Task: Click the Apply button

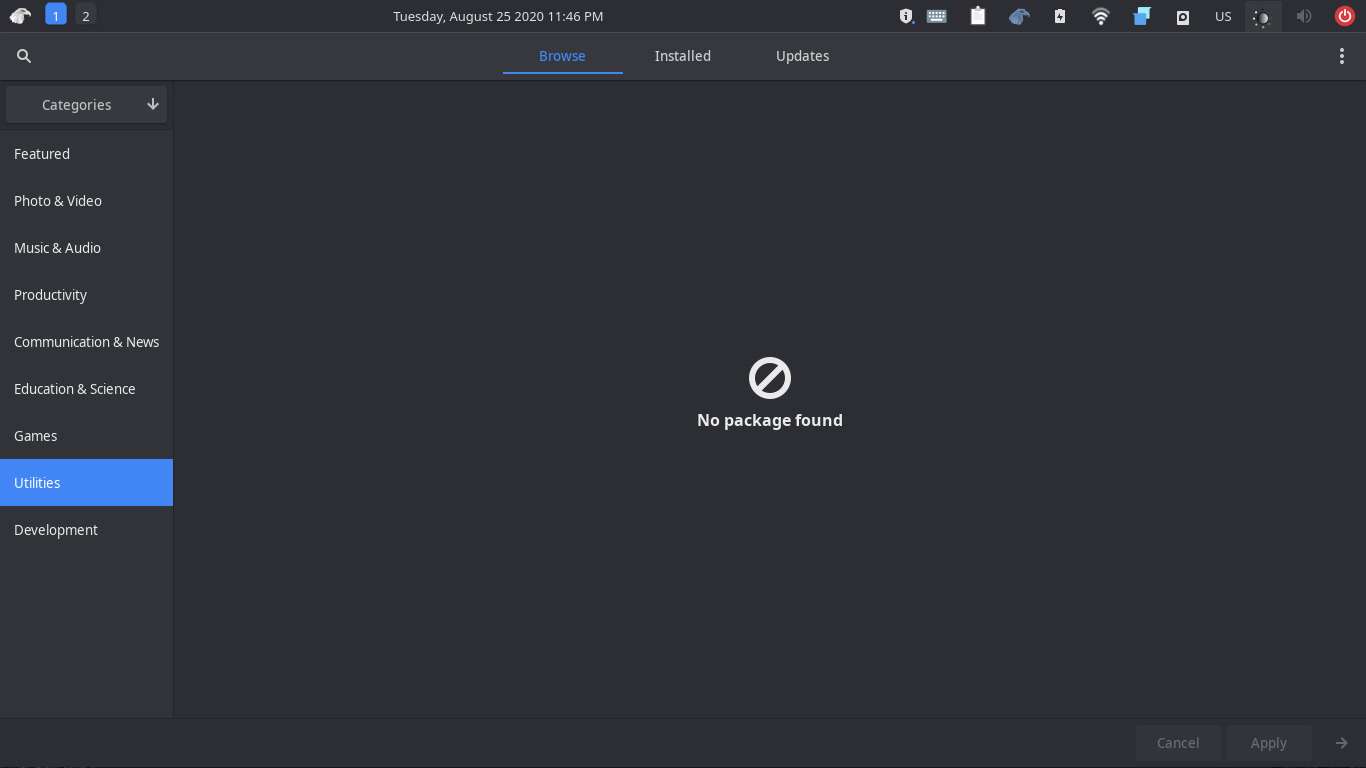Action: [1269, 743]
